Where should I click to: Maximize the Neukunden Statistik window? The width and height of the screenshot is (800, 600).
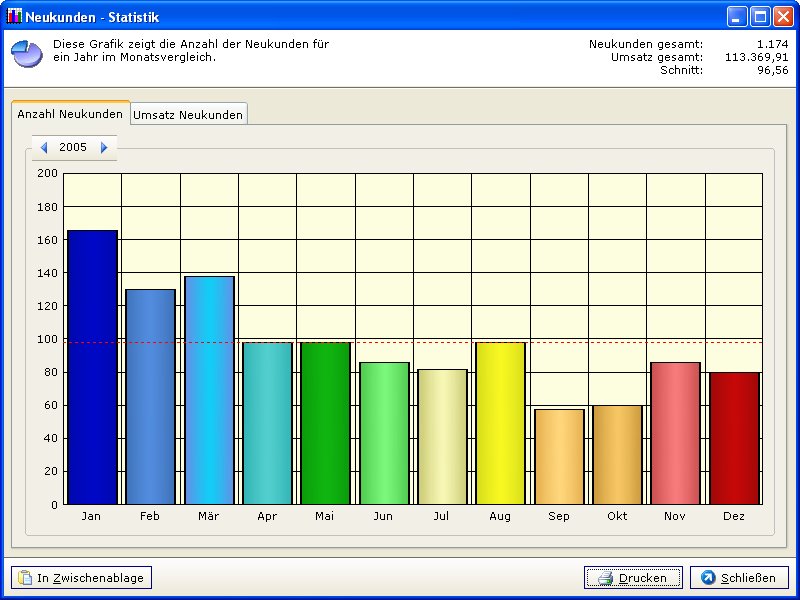(x=760, y=16)
